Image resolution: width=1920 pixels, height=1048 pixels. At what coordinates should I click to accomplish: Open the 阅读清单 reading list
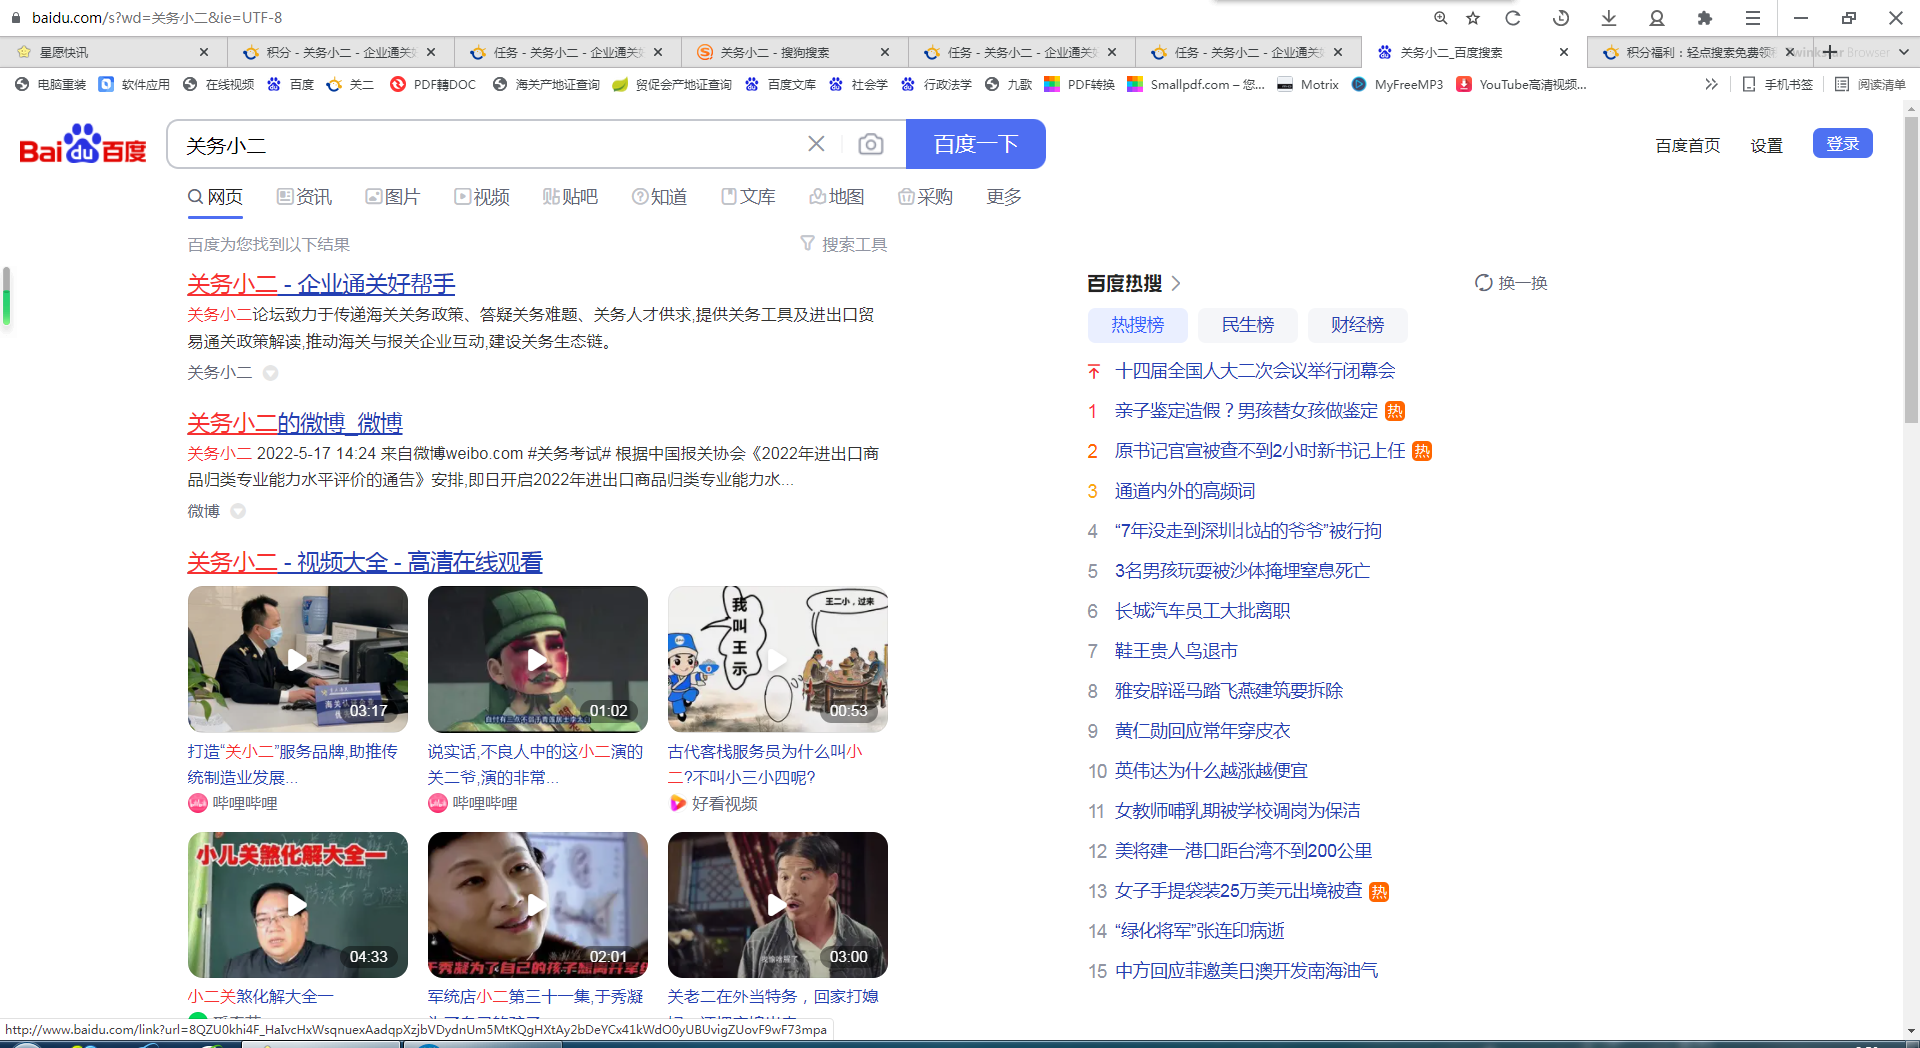[x=1870, y=84]
